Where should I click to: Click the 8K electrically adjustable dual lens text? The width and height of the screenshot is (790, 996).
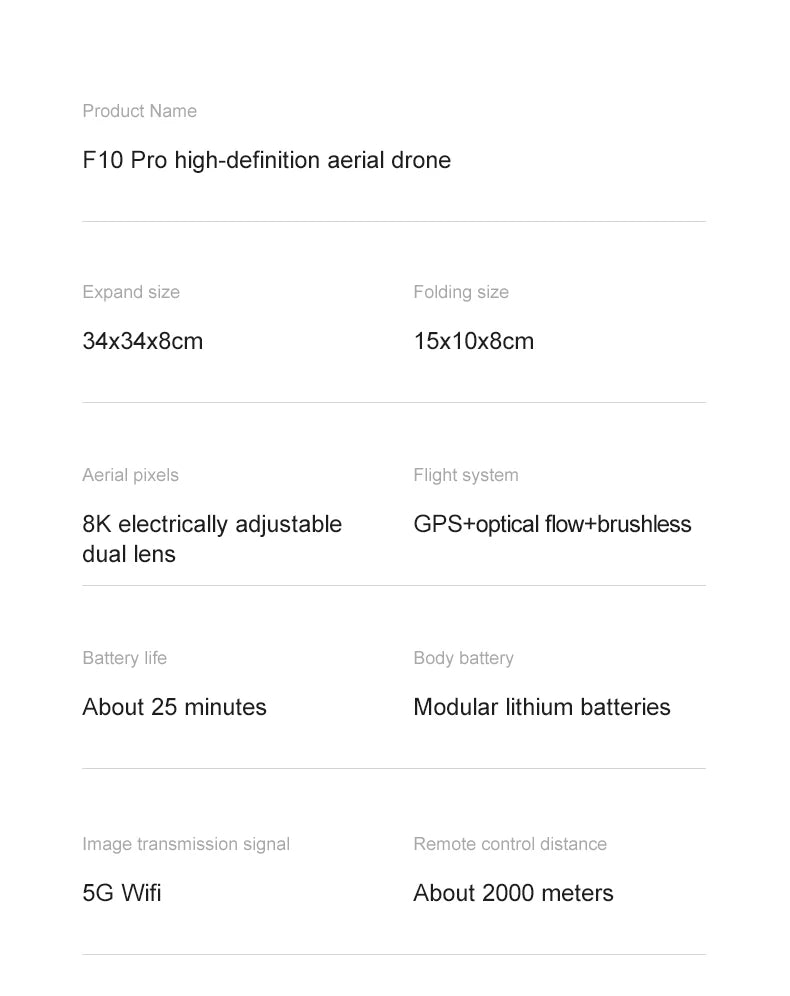(211, 538)
